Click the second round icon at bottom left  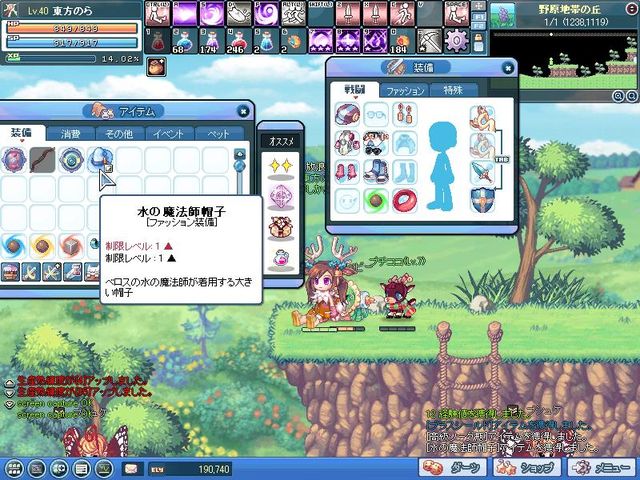click(37, 469)
